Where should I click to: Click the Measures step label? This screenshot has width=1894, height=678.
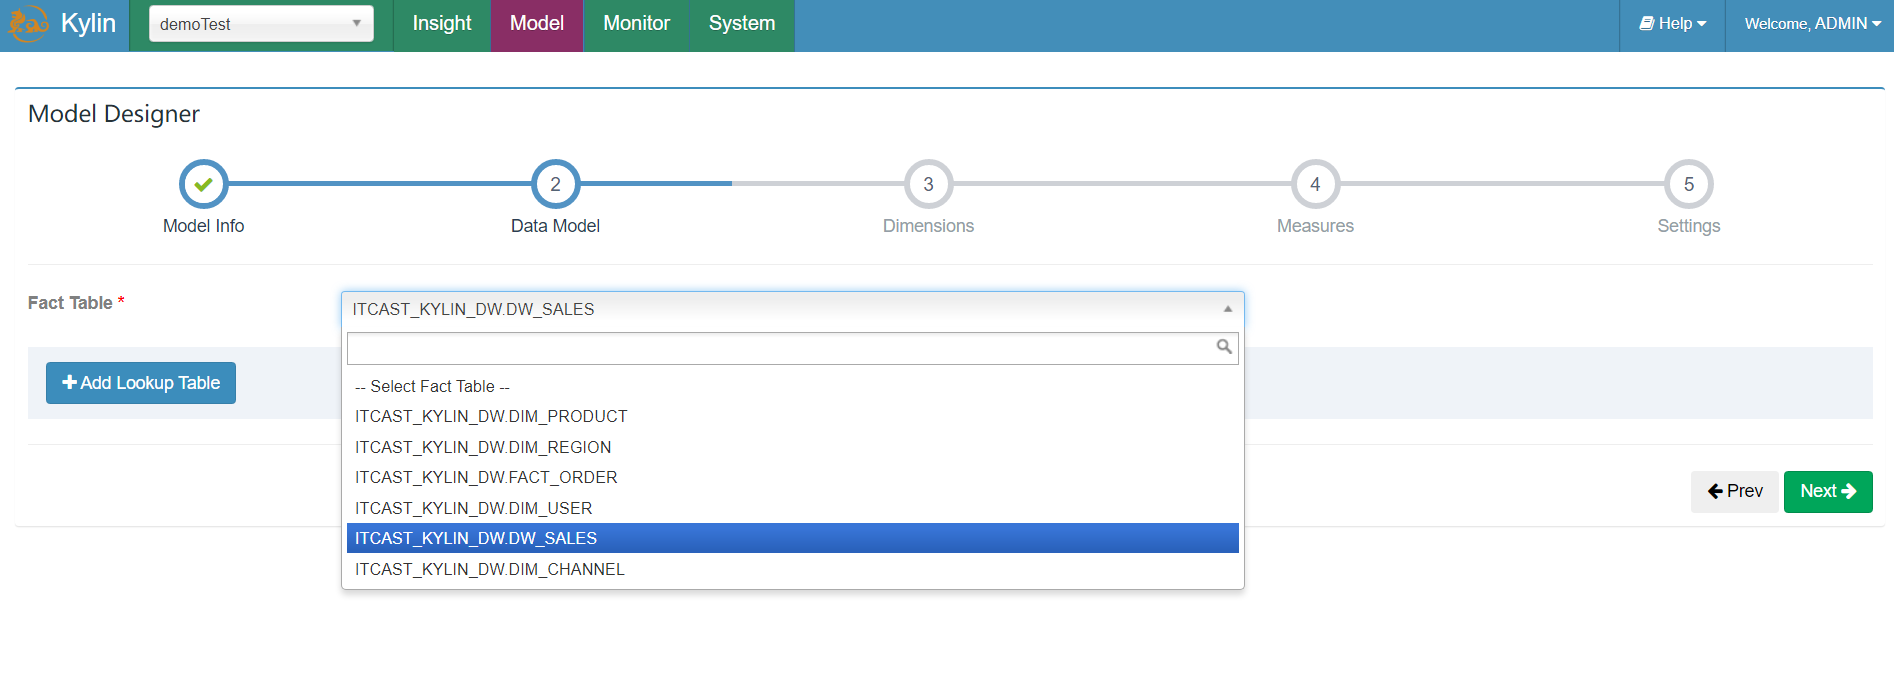(1315, 226)
